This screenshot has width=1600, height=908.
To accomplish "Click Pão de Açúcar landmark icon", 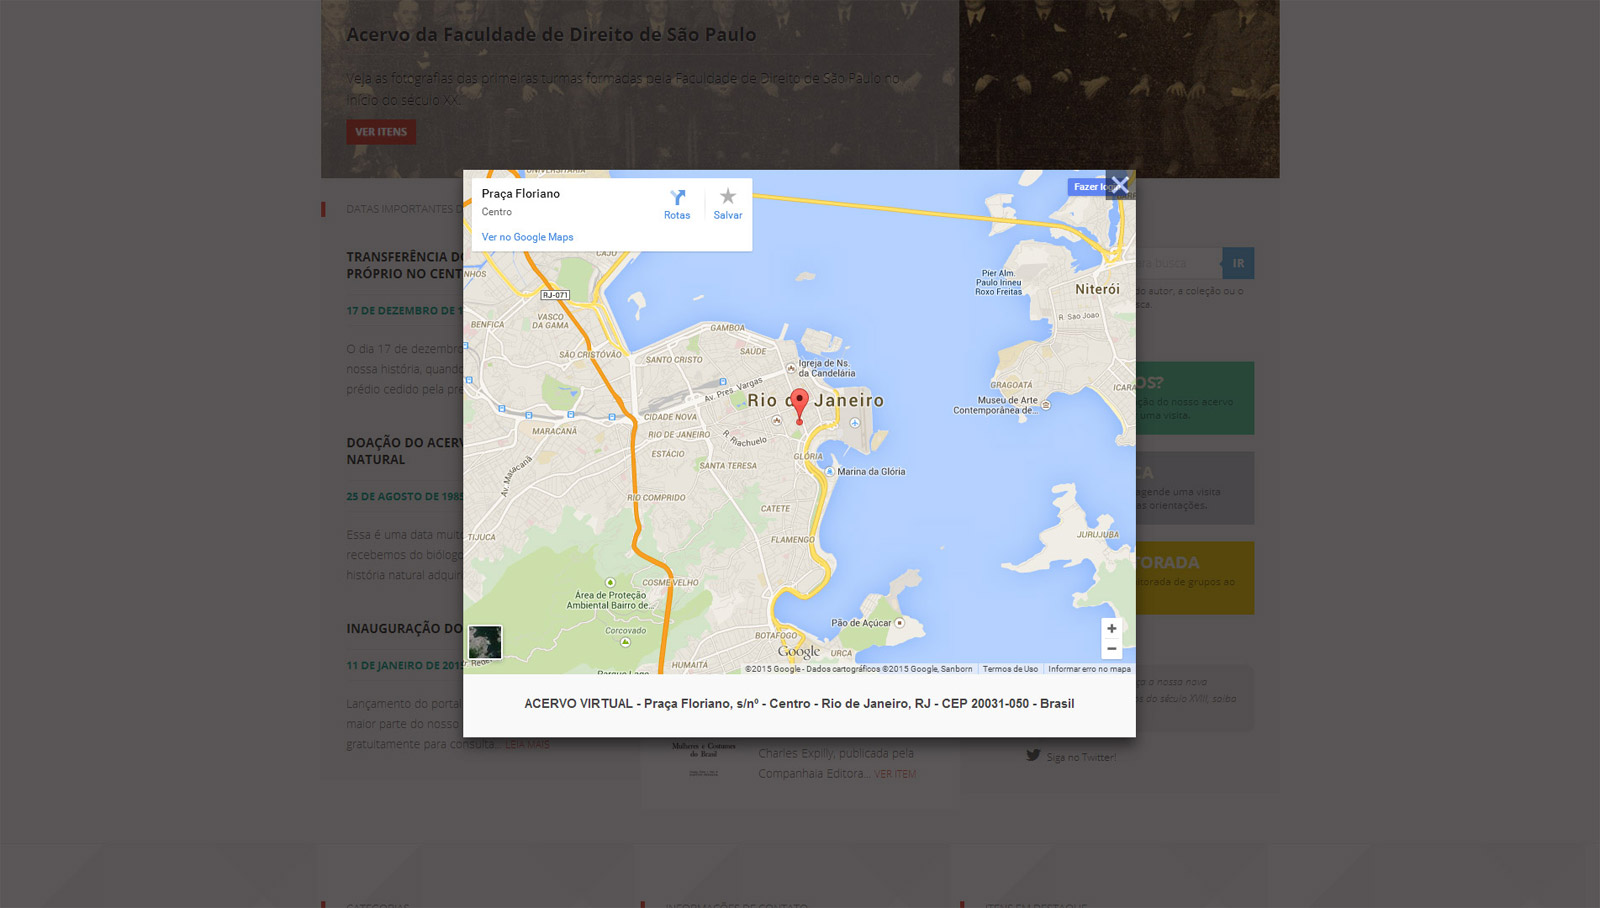I will click(x=899, y=623).
